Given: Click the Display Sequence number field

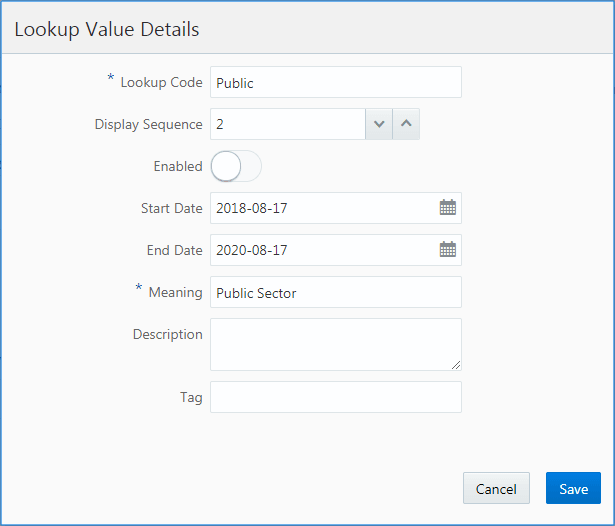Looking at the screenshot, I should [288, 124].
